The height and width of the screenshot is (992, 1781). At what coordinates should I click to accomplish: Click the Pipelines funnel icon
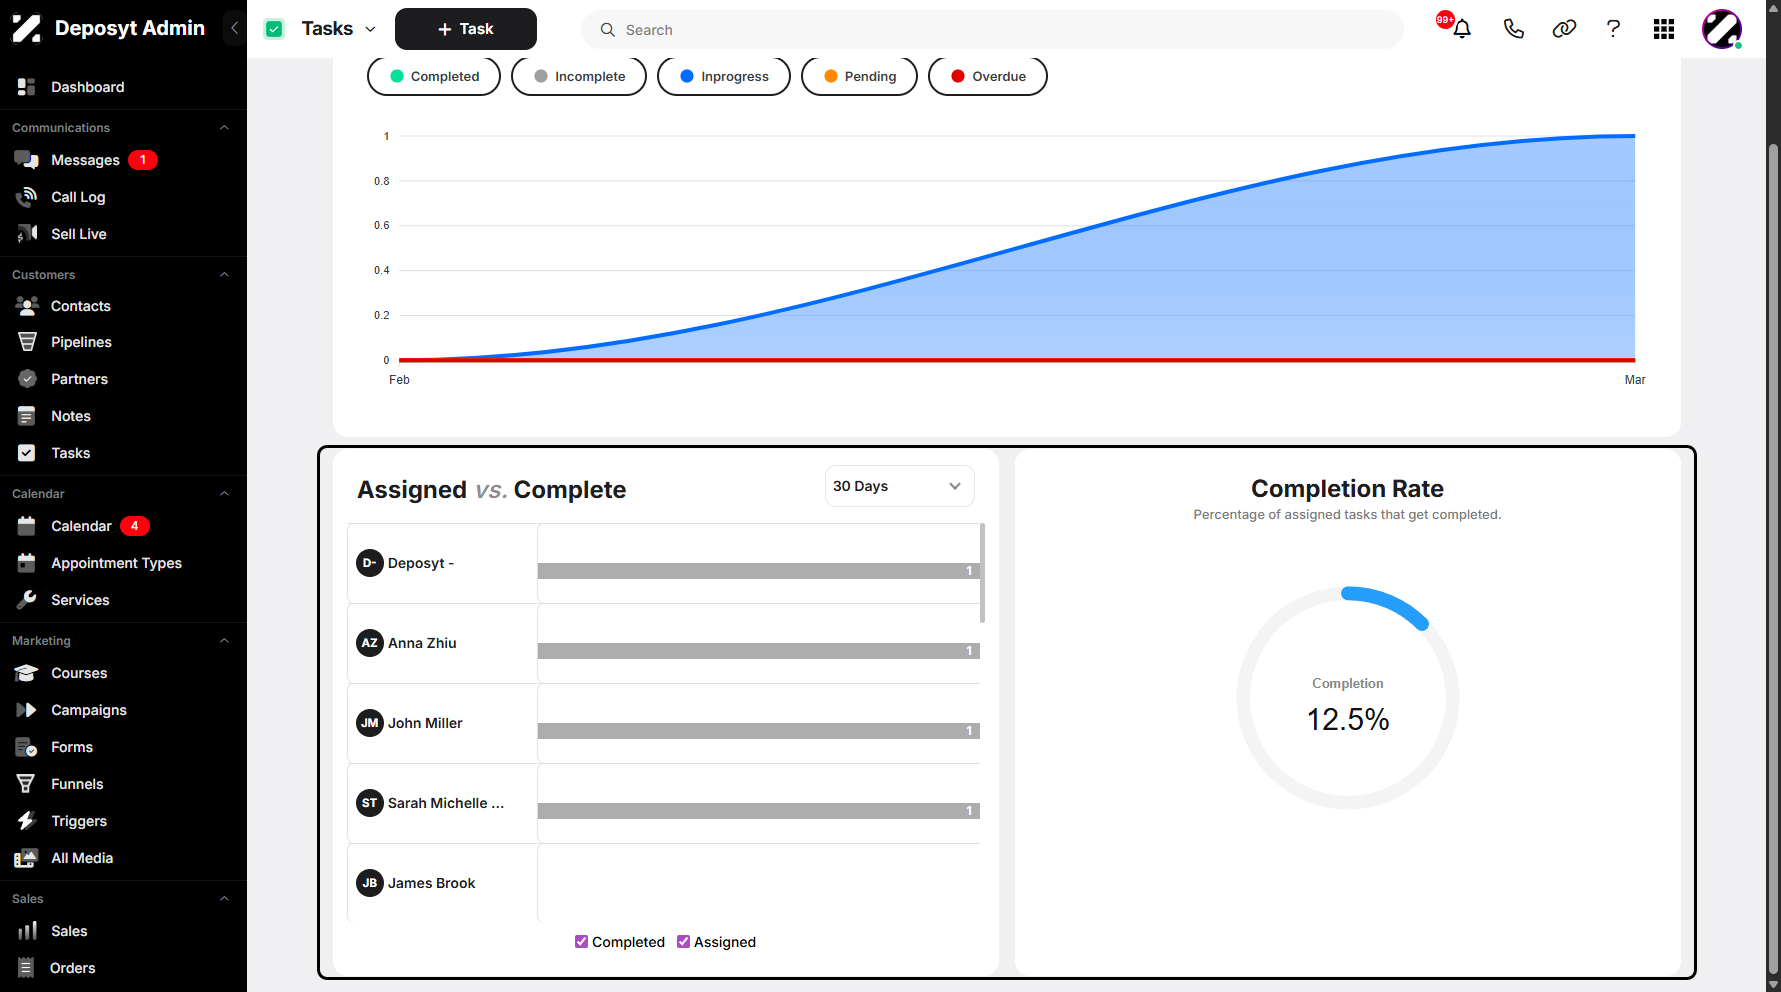[x=27, y=342]
